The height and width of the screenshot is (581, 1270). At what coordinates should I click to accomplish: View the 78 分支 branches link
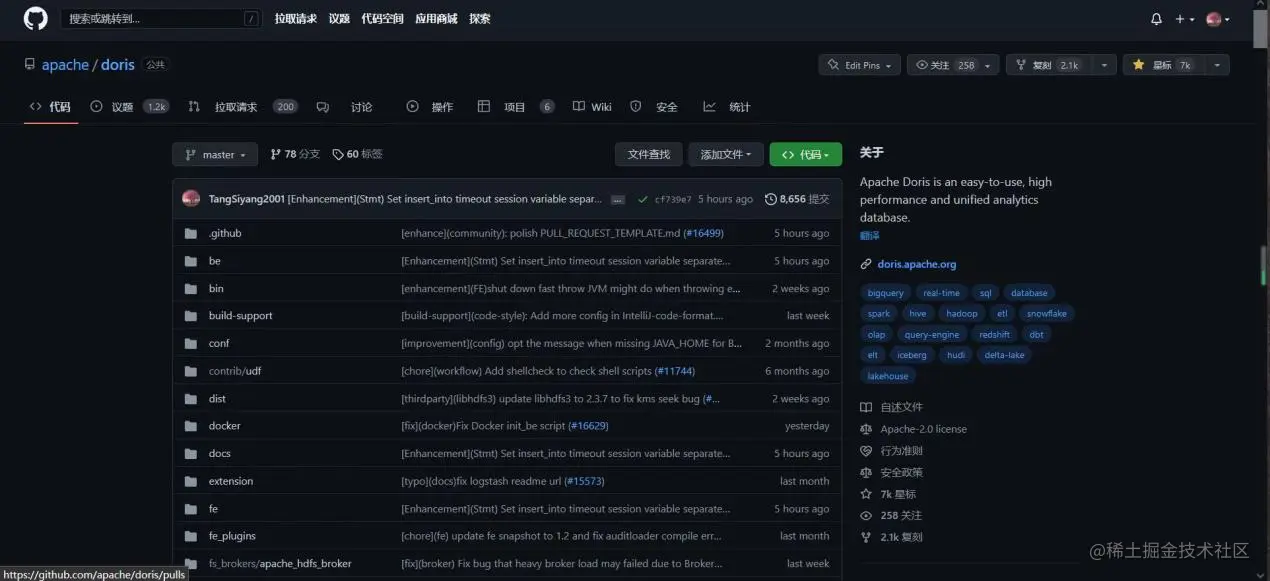(x=296, y=154)
